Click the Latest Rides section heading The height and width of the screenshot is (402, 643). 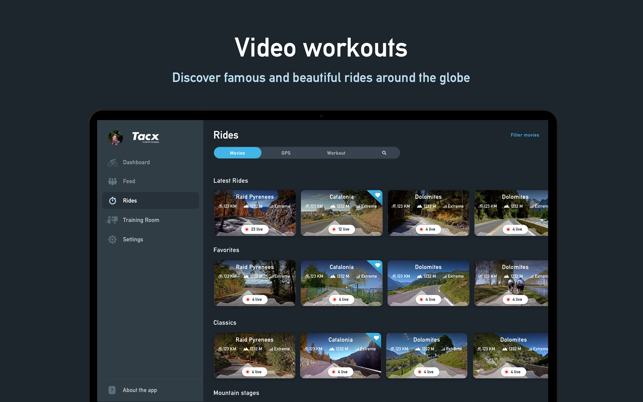[230, 180]
